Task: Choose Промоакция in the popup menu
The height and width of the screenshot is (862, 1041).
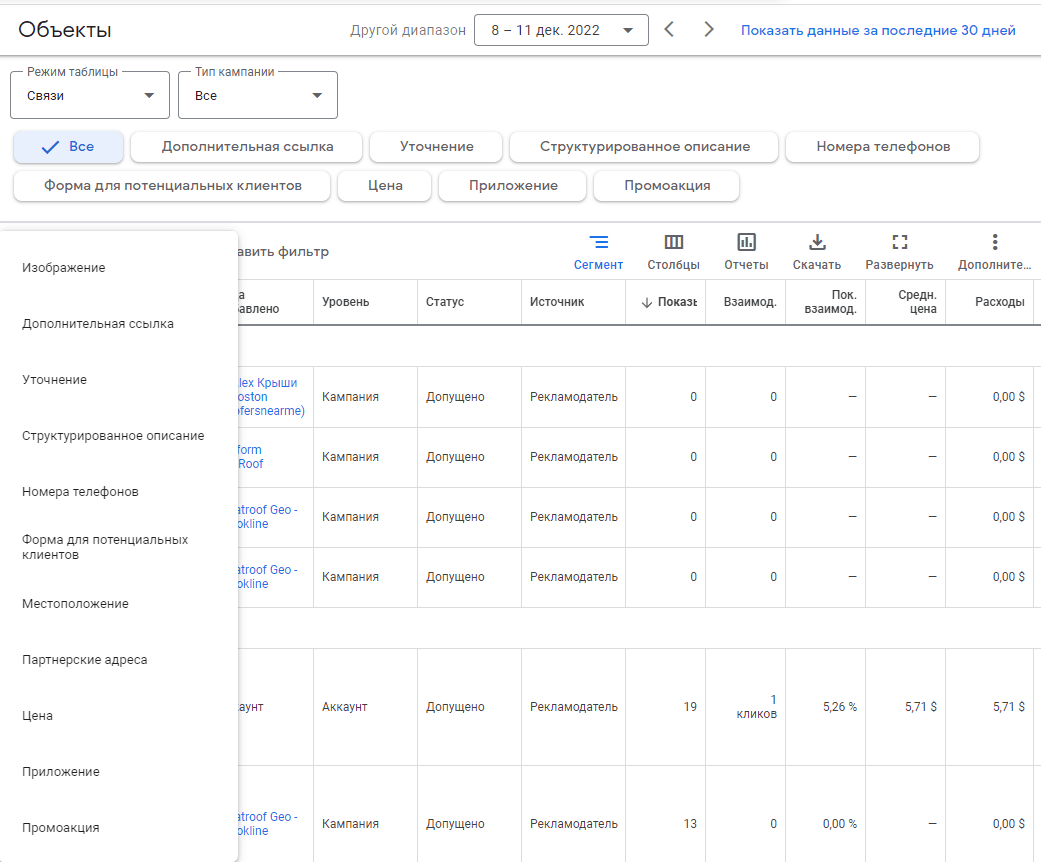Action: tap(119, 827)
